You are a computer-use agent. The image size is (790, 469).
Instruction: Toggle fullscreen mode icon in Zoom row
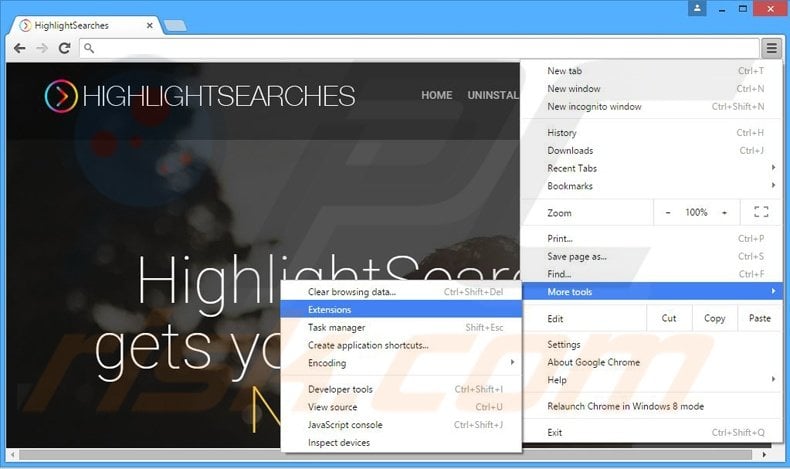click(761, 212)
